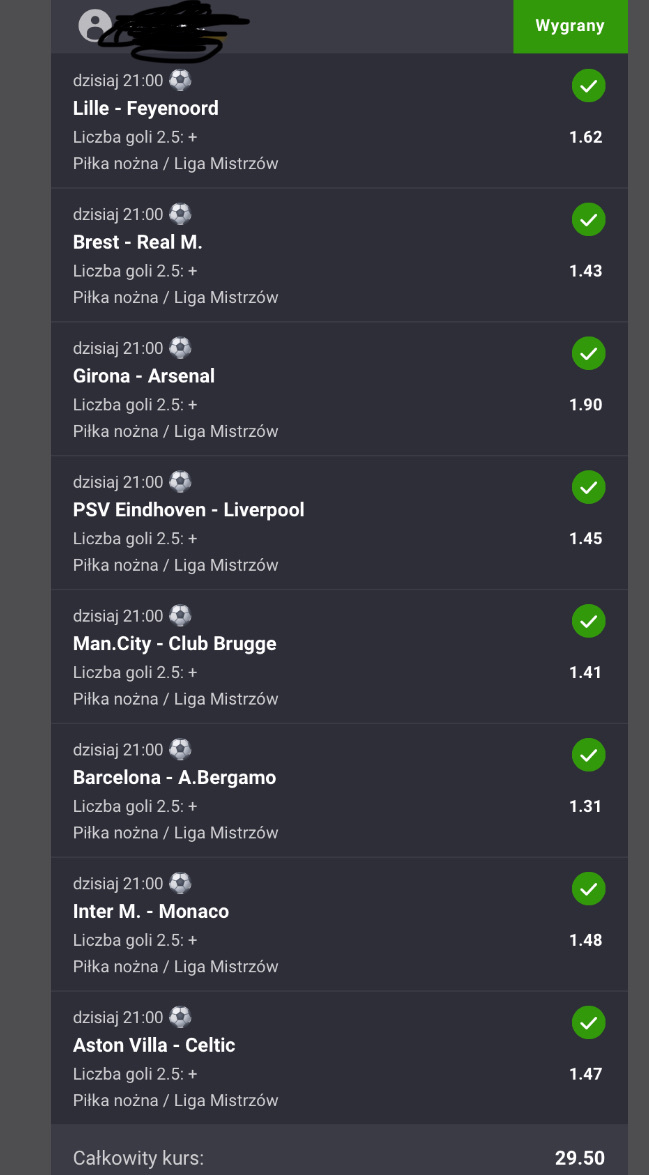The height and width of the screenshot is (1175, 649).
Task: Open the Girona - Arsenal match
Action: (x=144, y=376)
